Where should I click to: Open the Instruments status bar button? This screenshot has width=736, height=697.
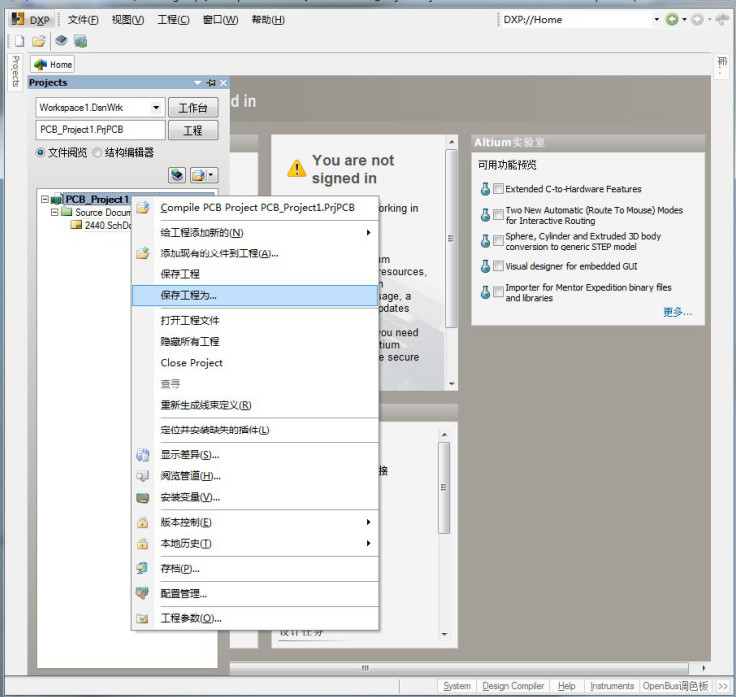[x=612, y=686]
